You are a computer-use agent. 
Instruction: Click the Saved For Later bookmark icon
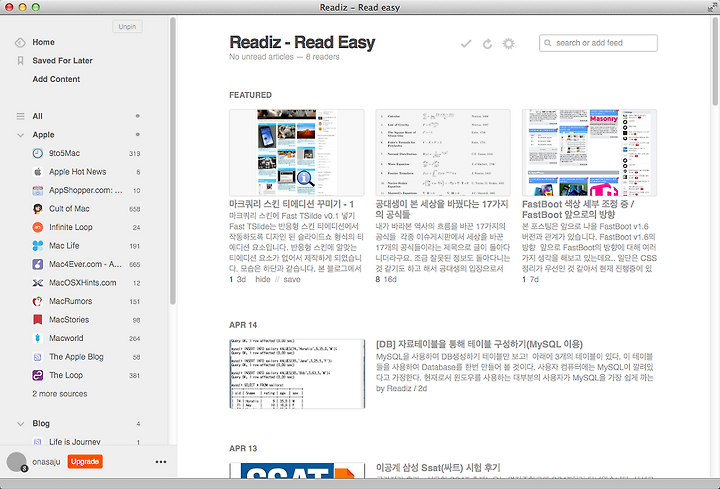coord(20,61)
